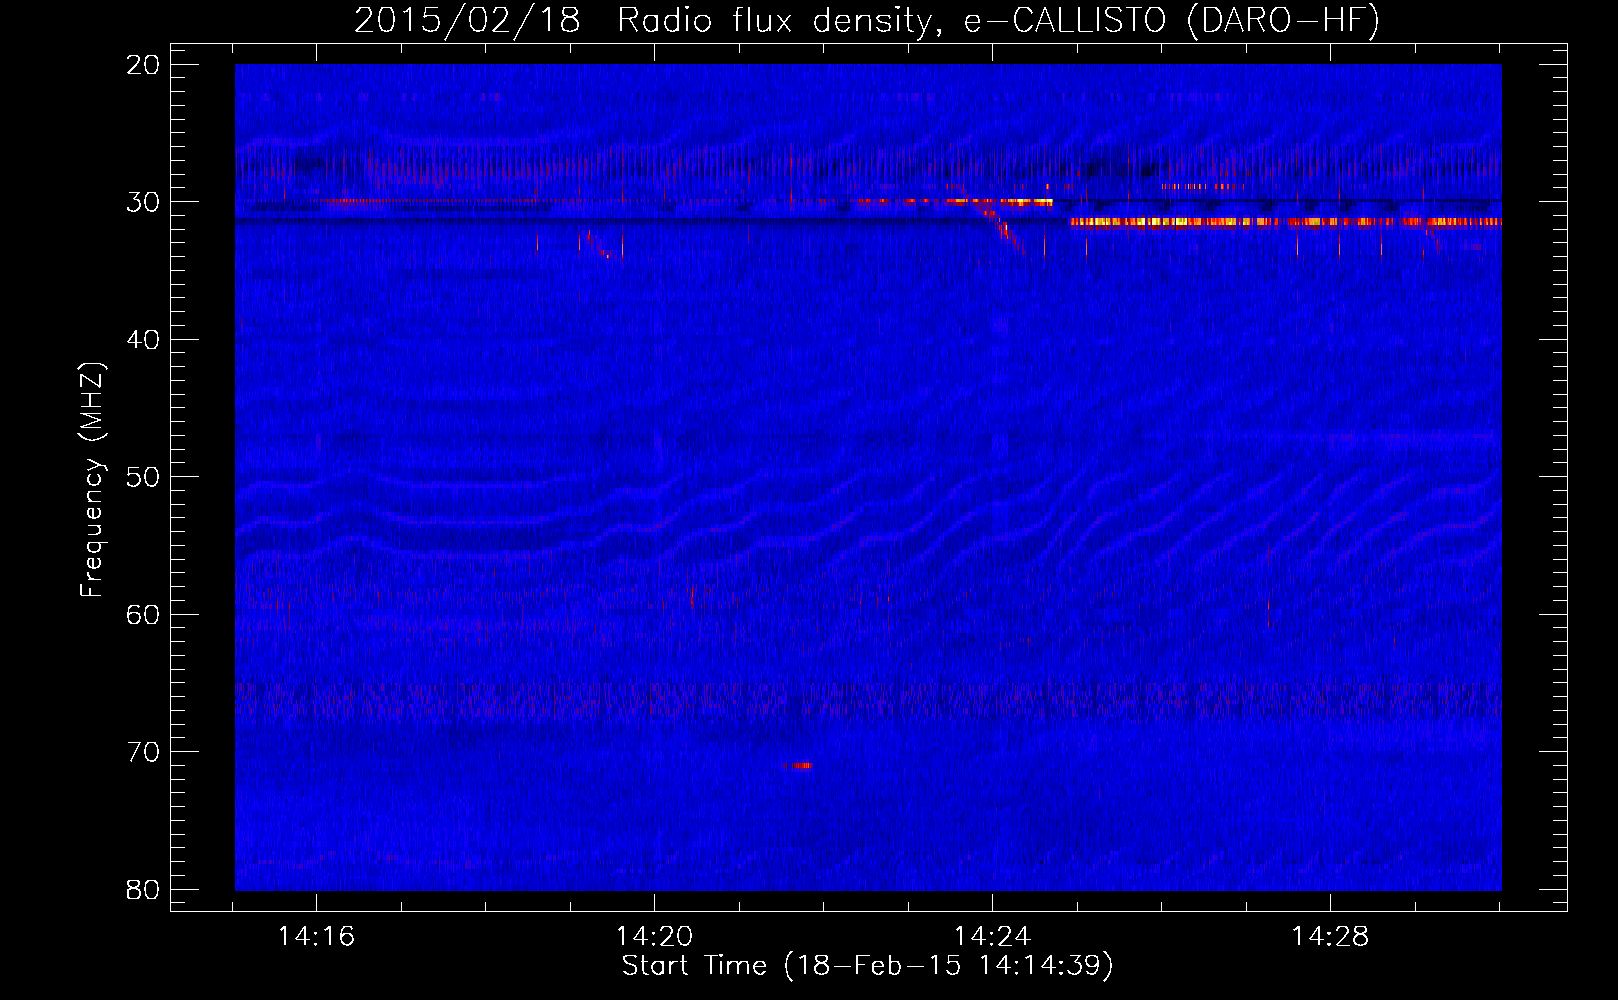Click the '14:20' time tick label
This screenshot has height=1000, width=1618.
(654, 937)
